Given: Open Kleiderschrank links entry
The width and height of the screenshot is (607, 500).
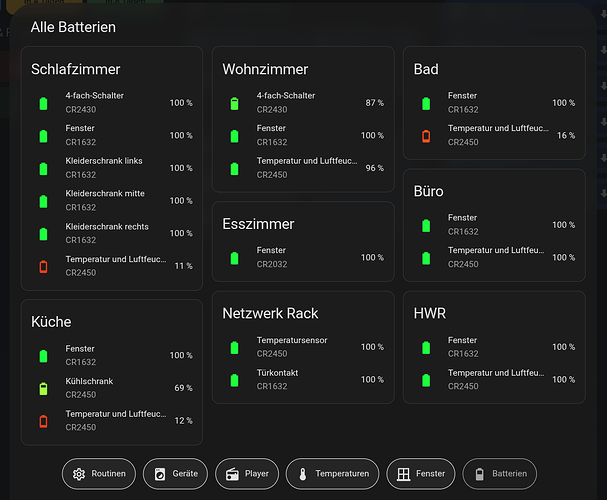Looking at the screenshot, I should pyautogui.click(x=111, y=168).
